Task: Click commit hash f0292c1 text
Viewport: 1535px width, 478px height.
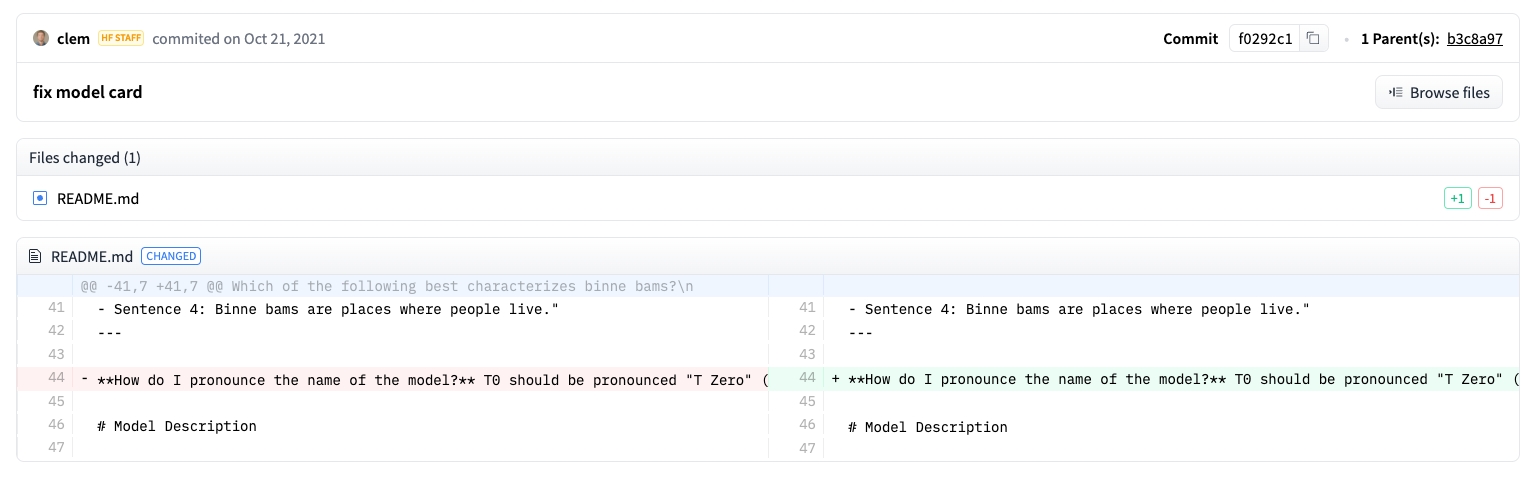Action: coord(1265,39)
